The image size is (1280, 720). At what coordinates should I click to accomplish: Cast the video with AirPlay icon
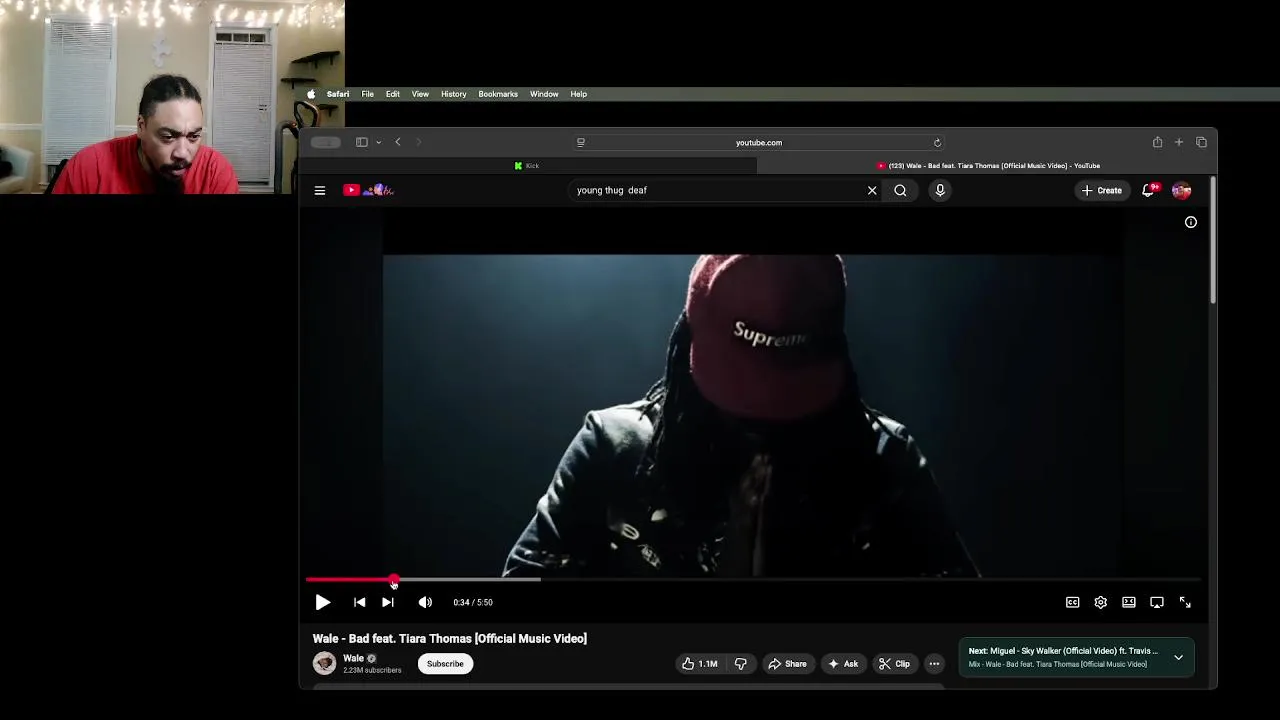point(1157,602)
